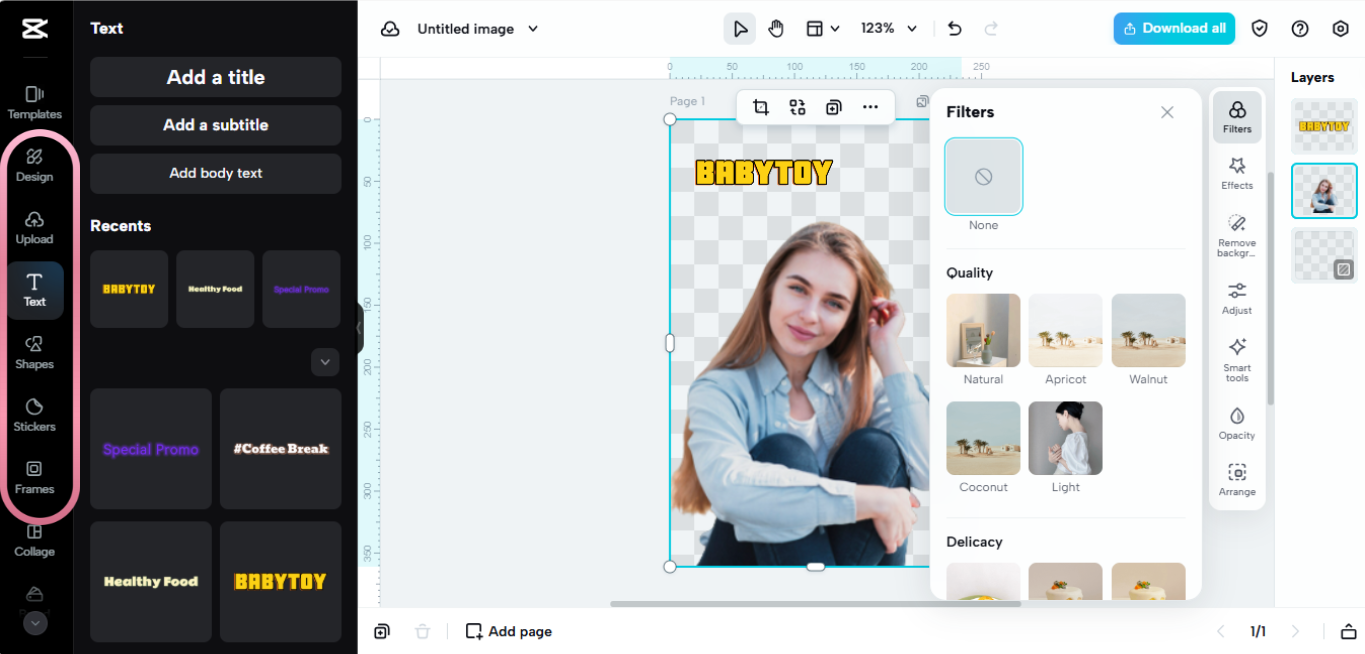Select the crop tool icon

point(761,107)
